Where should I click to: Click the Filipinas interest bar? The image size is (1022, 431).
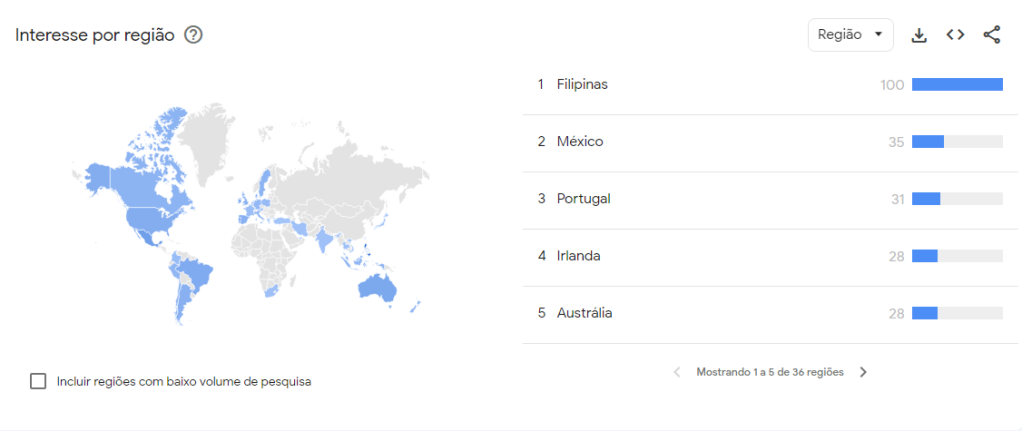click(957, 85)
